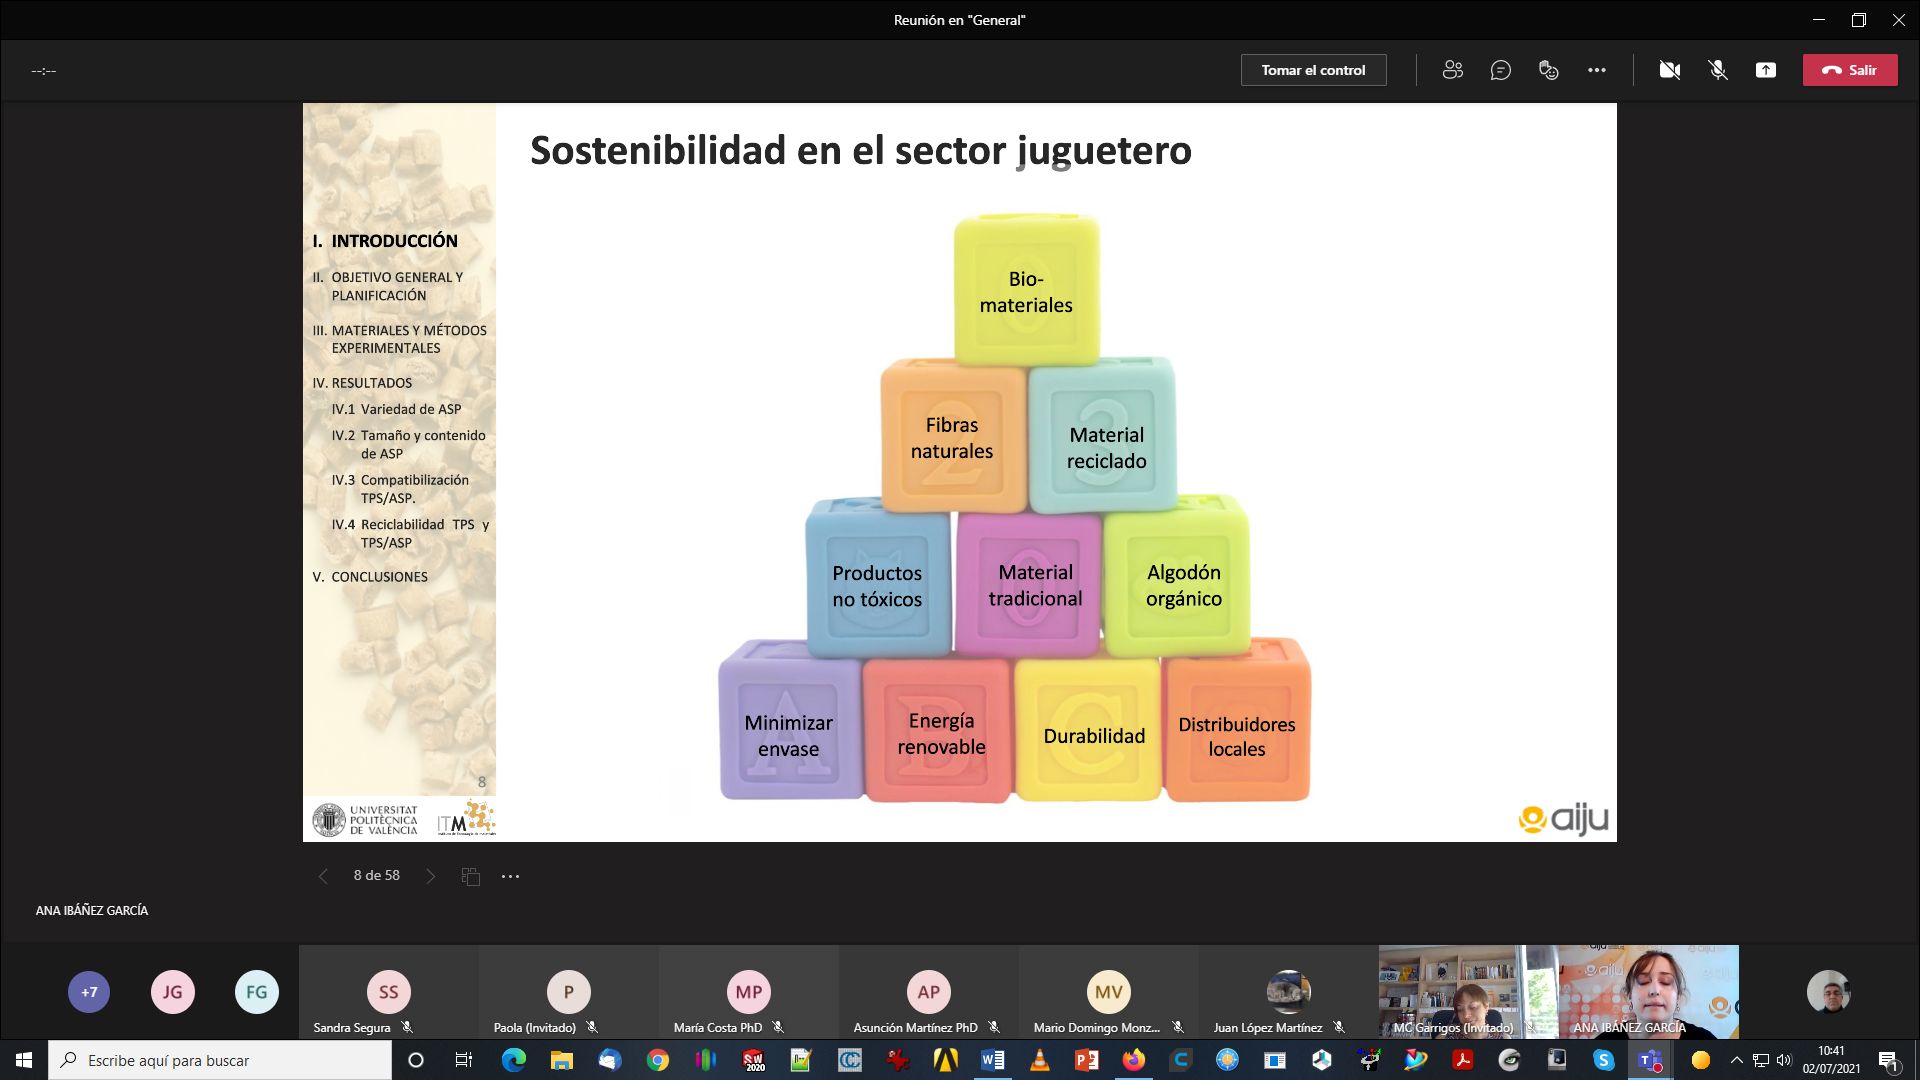Screen dimensions: 1920x1080
Task: Open PowerPoint from the taskbar
Action: point(1086,1060)
